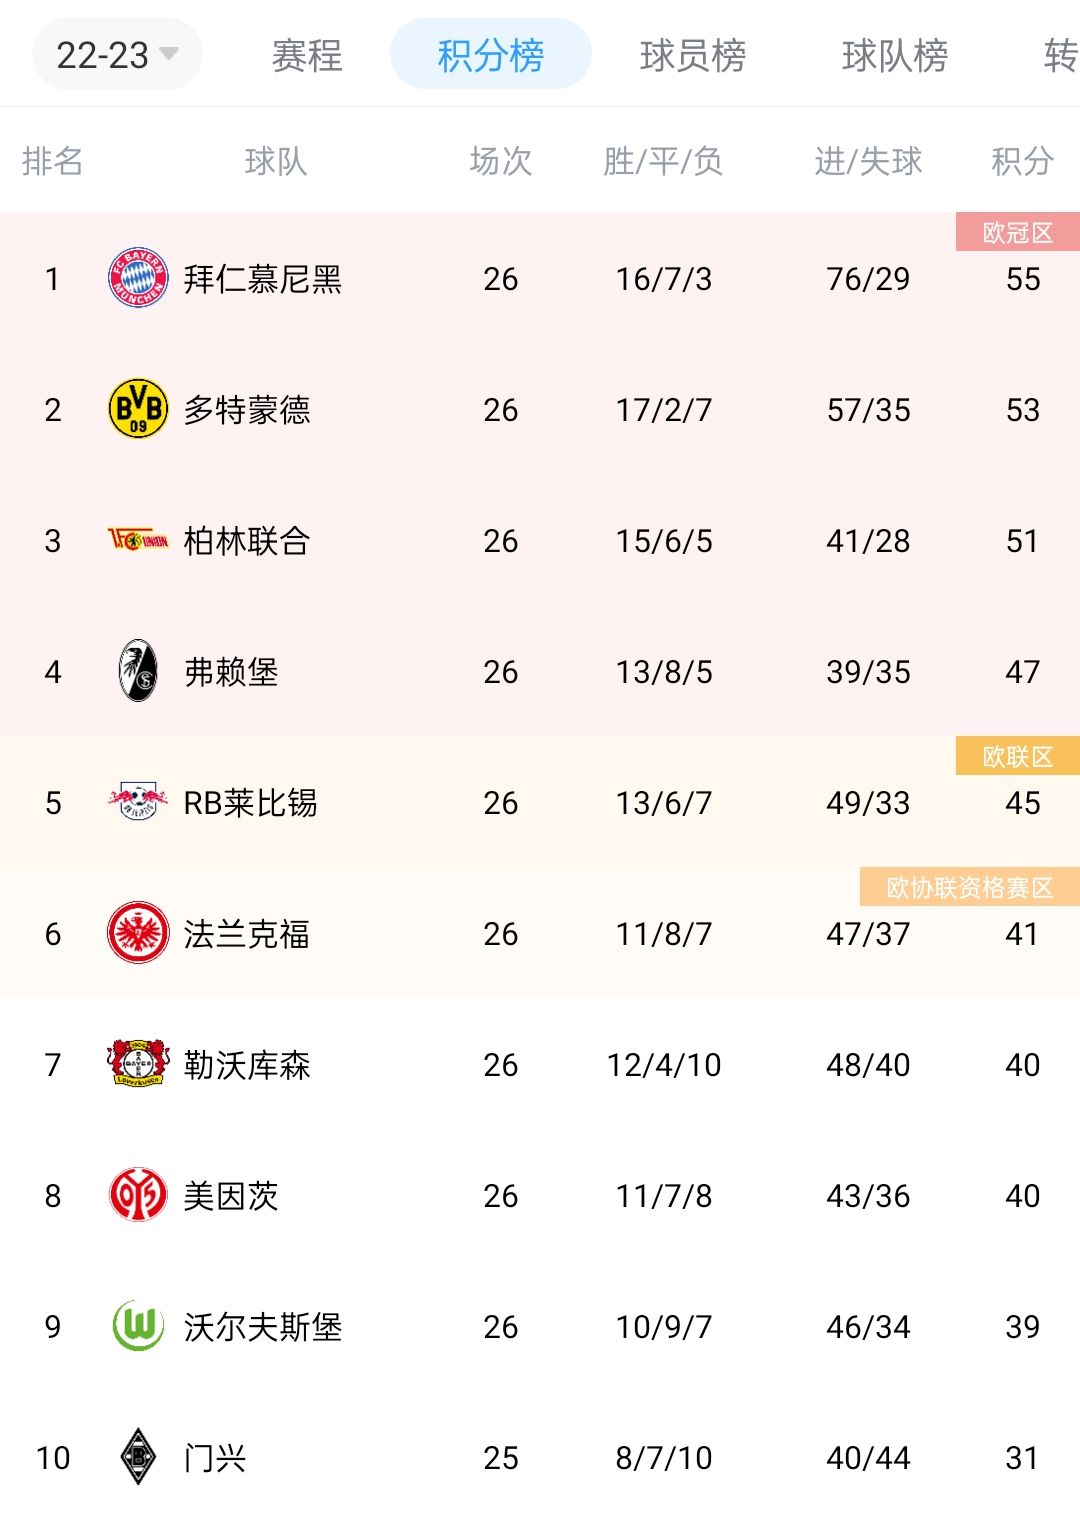Tap the Bayer Leverkusen logo

point(138,1064)
